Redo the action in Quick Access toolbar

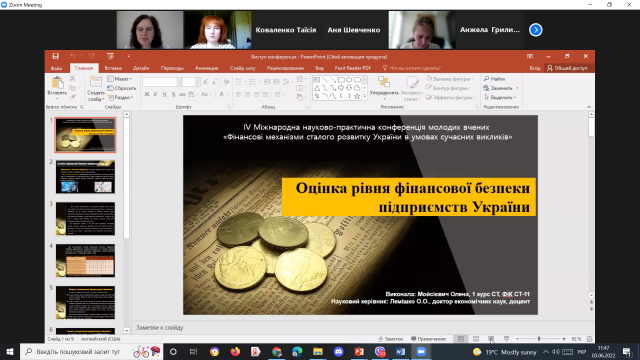click(x=91, y=56)
